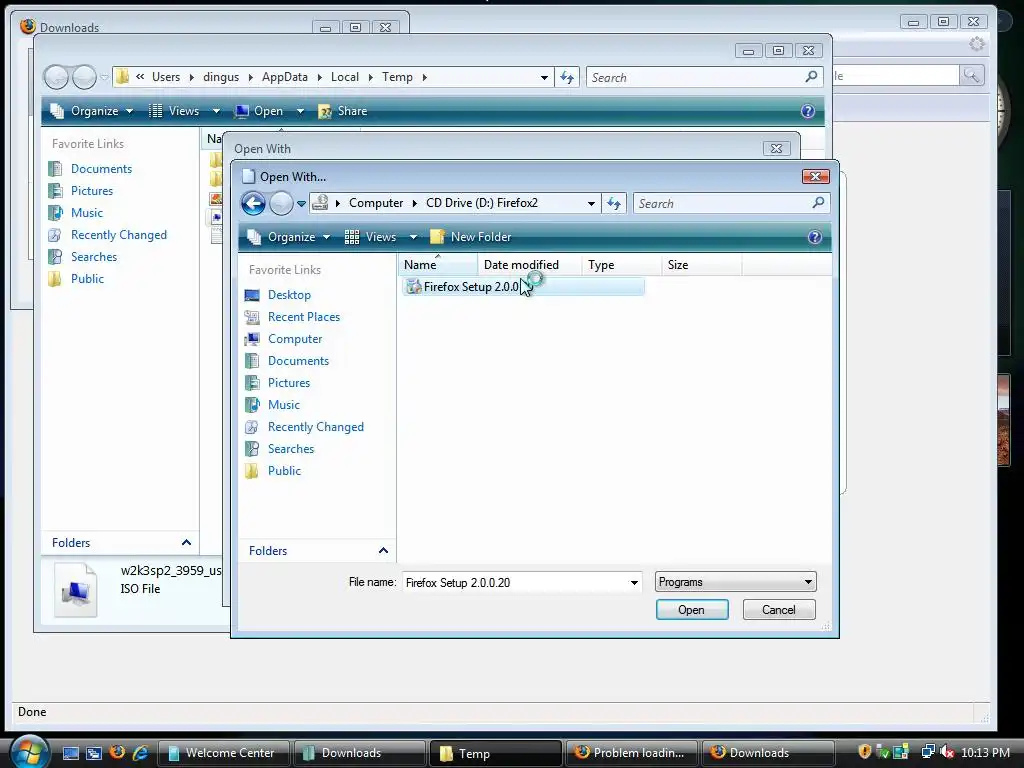Switch to Problem loading taskbar button
This screenshot has height=768, width=1024.
click(x=630, y=753)
